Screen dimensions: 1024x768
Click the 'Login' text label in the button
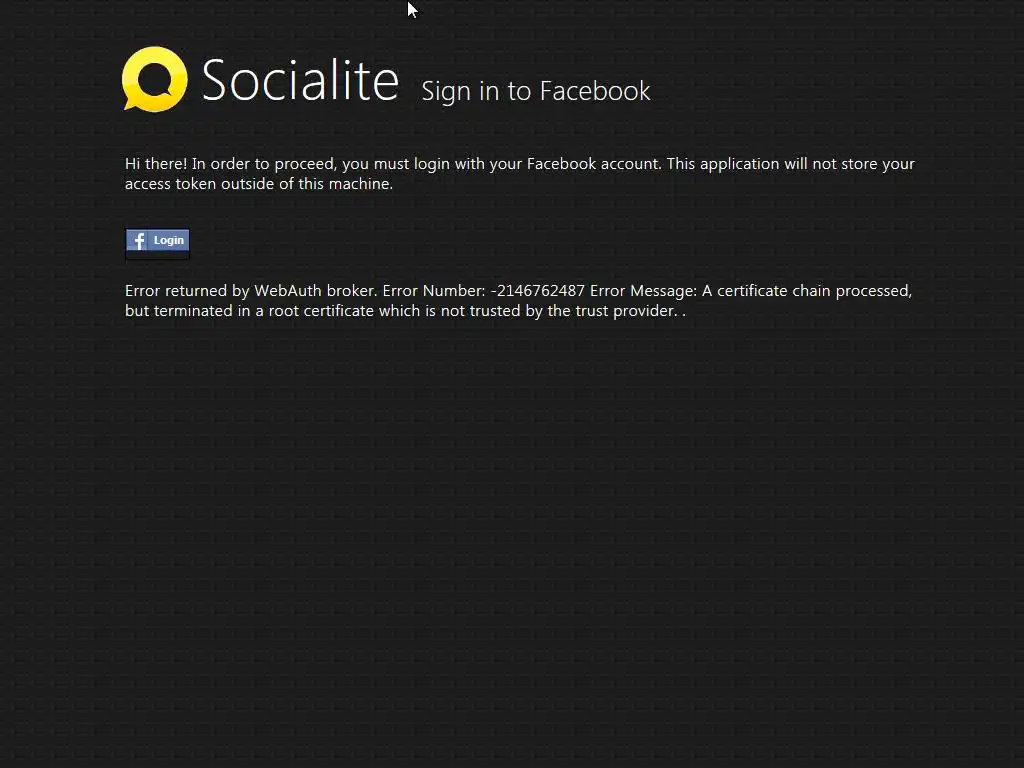pyautogui.click(x=168, y=240)
